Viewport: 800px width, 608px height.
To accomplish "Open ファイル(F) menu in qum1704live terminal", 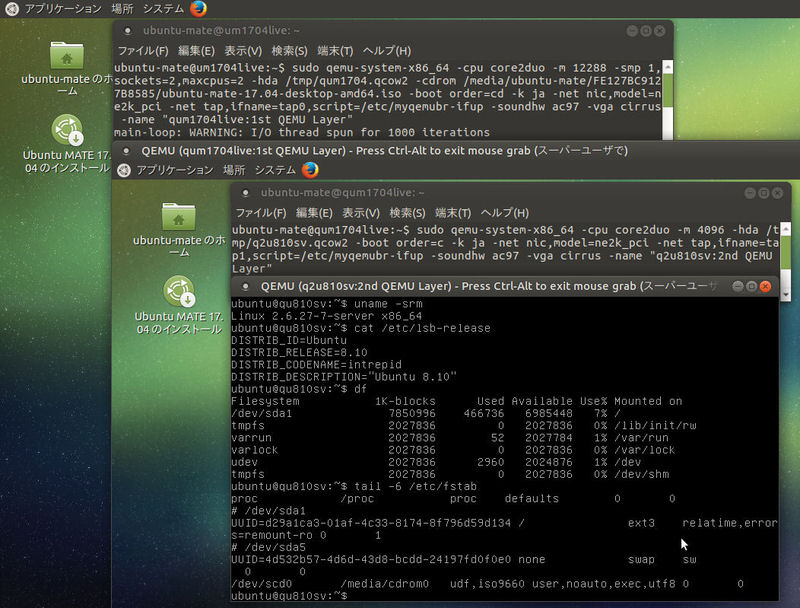I will (261, 213).
